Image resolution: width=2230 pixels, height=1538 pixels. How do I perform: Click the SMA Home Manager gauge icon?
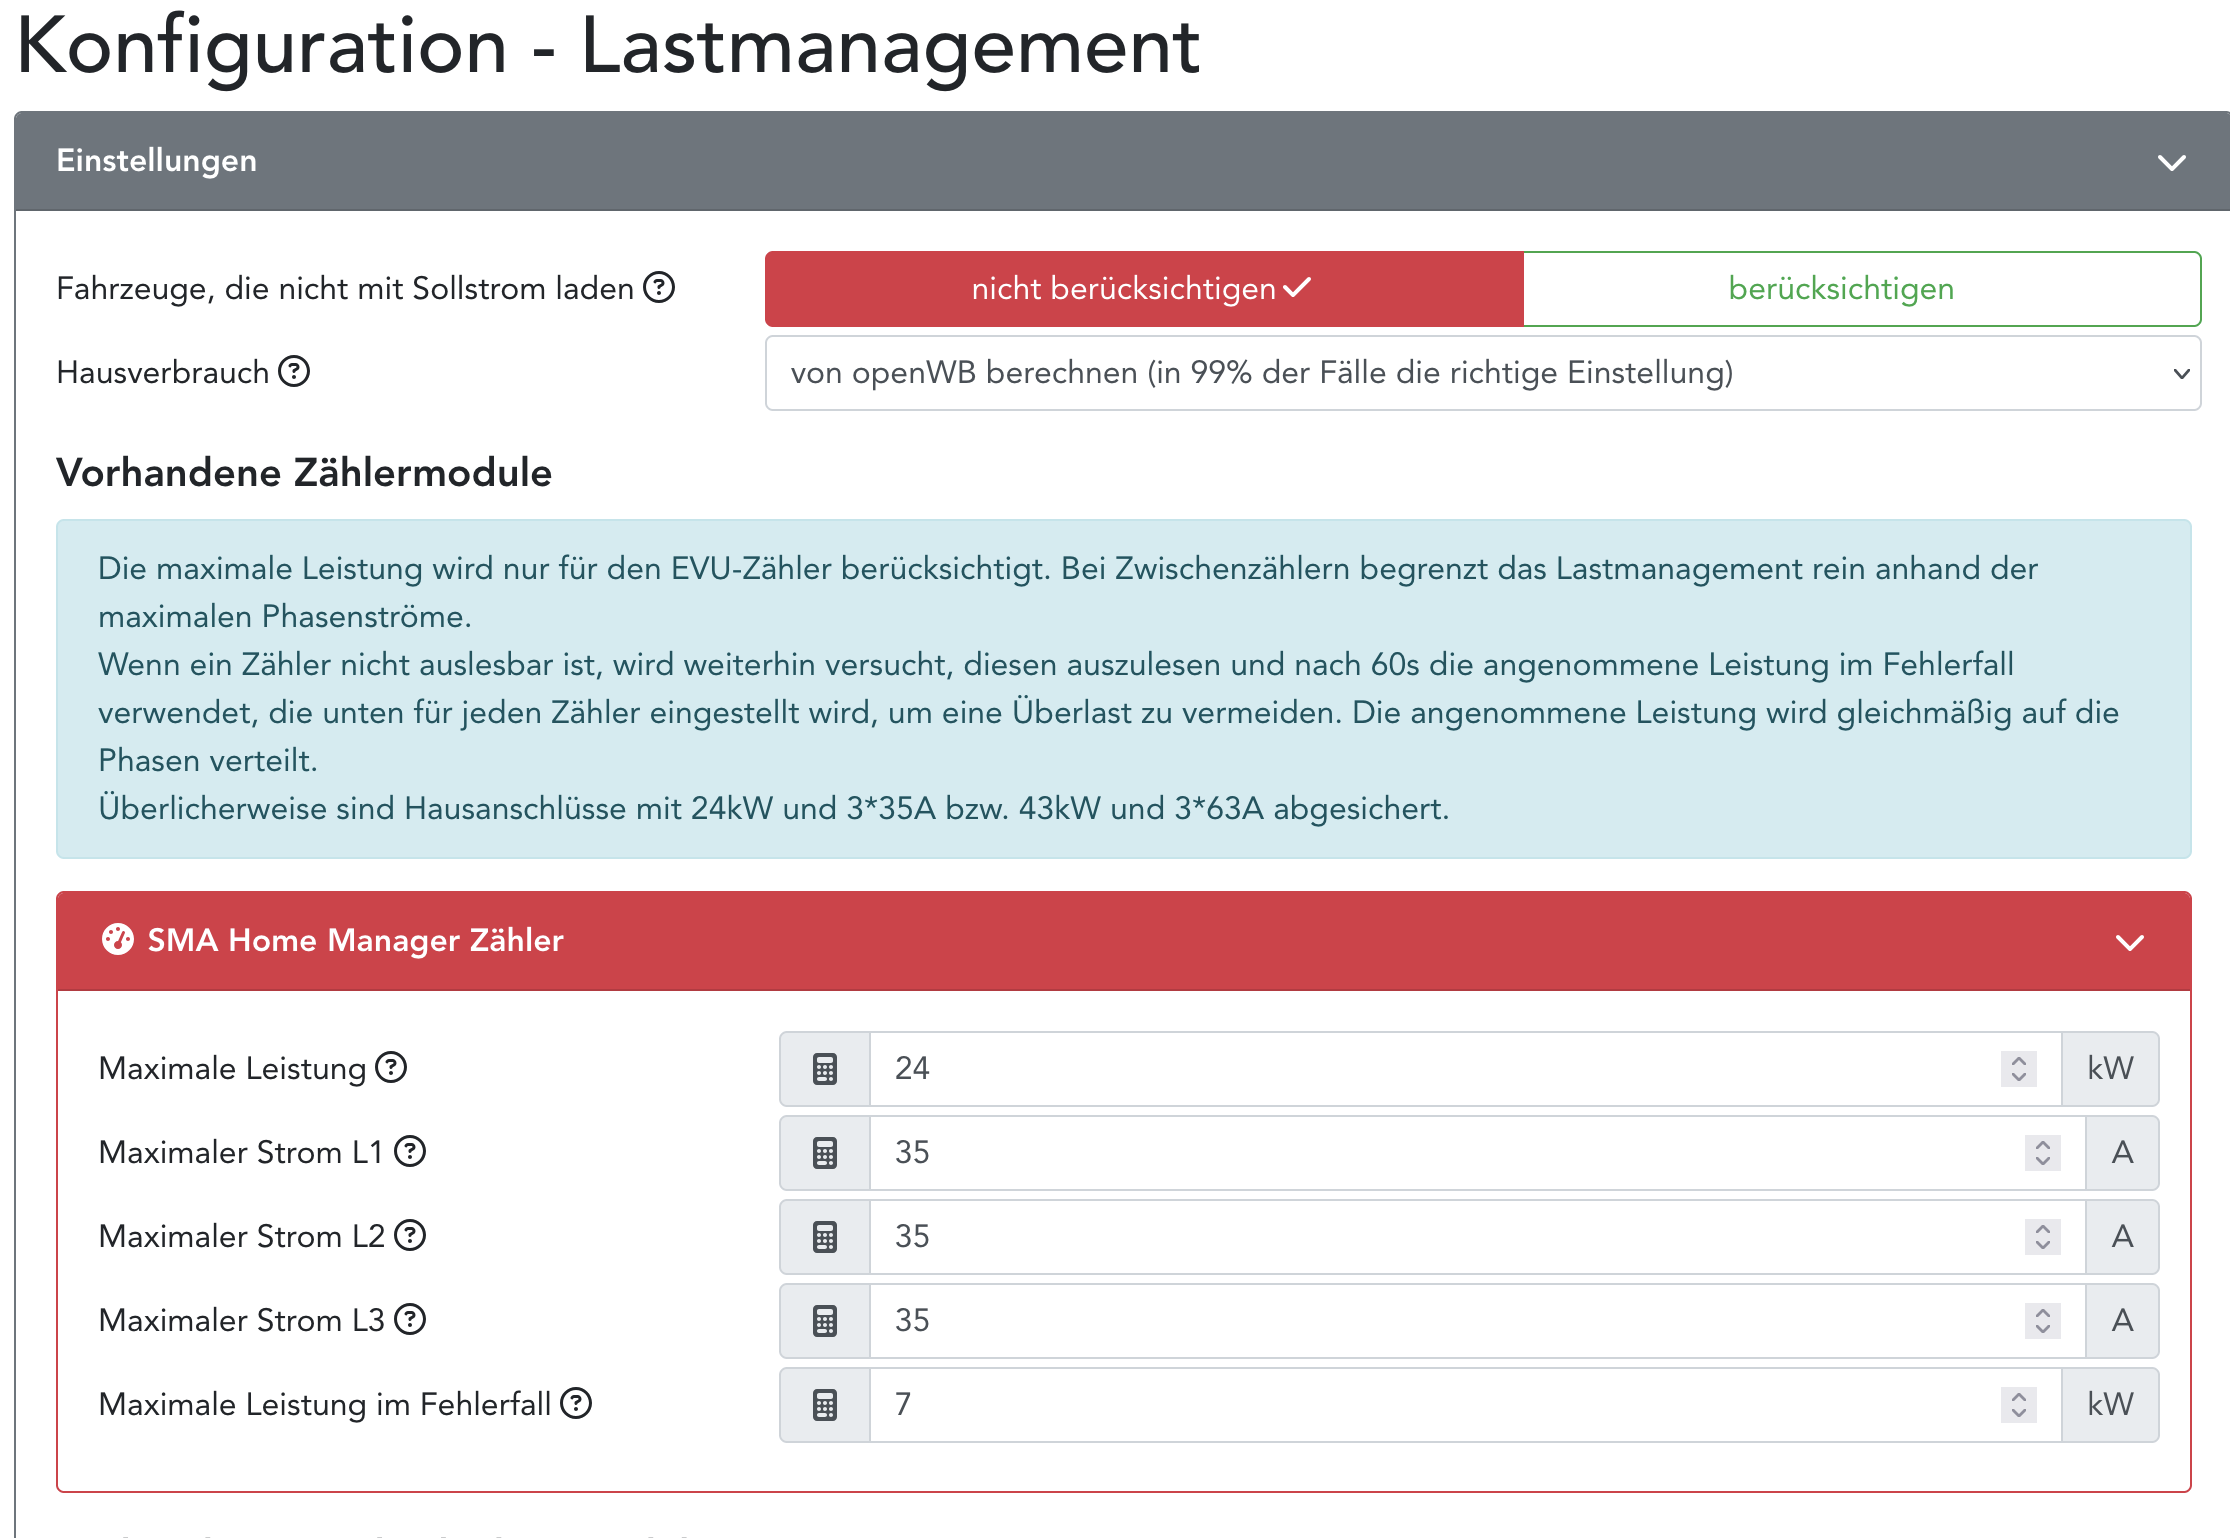point(118,940)
